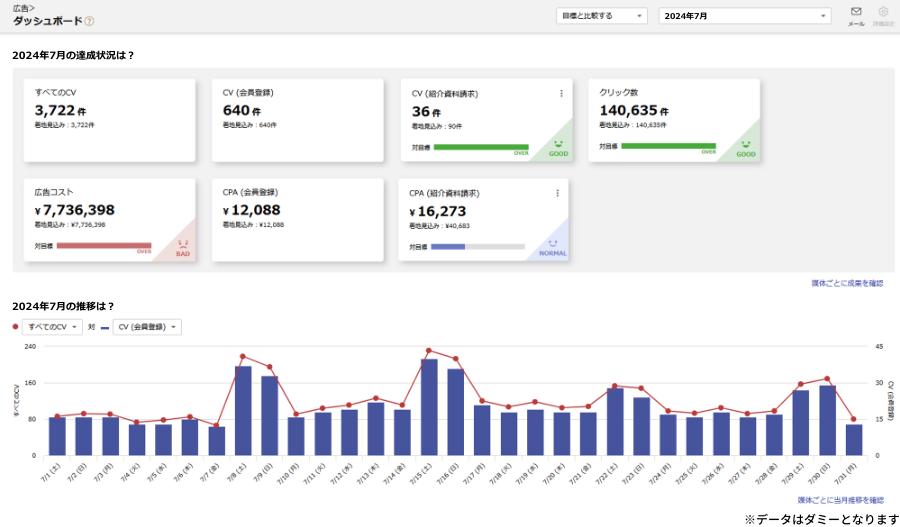Follow the 媒体ごとに当月推移を確認 link
The height and width of the screenshot is (527, 900).
pos(840,500)
